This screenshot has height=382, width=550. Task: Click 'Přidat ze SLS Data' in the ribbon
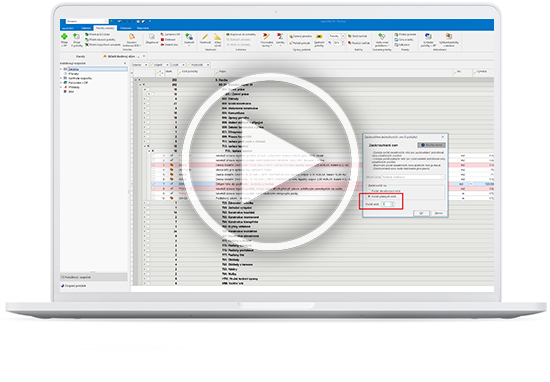point(98,35)
